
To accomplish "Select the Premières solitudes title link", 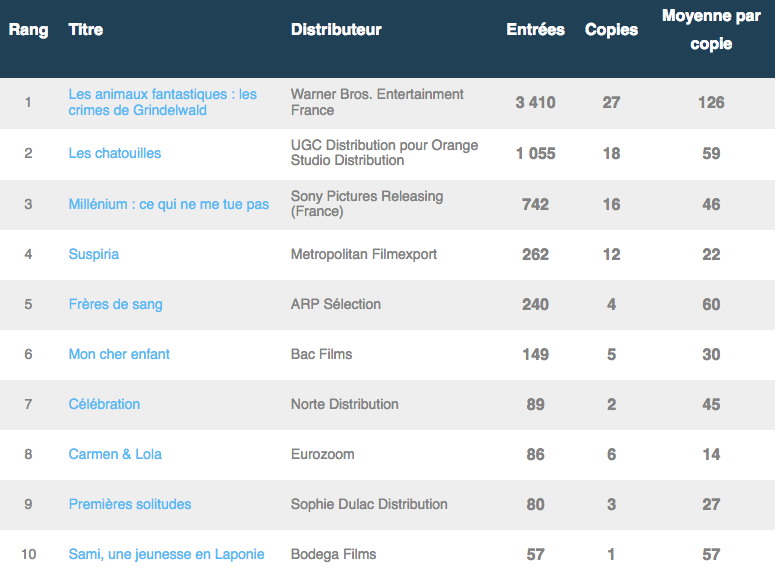I will click(x=129, y=504).
